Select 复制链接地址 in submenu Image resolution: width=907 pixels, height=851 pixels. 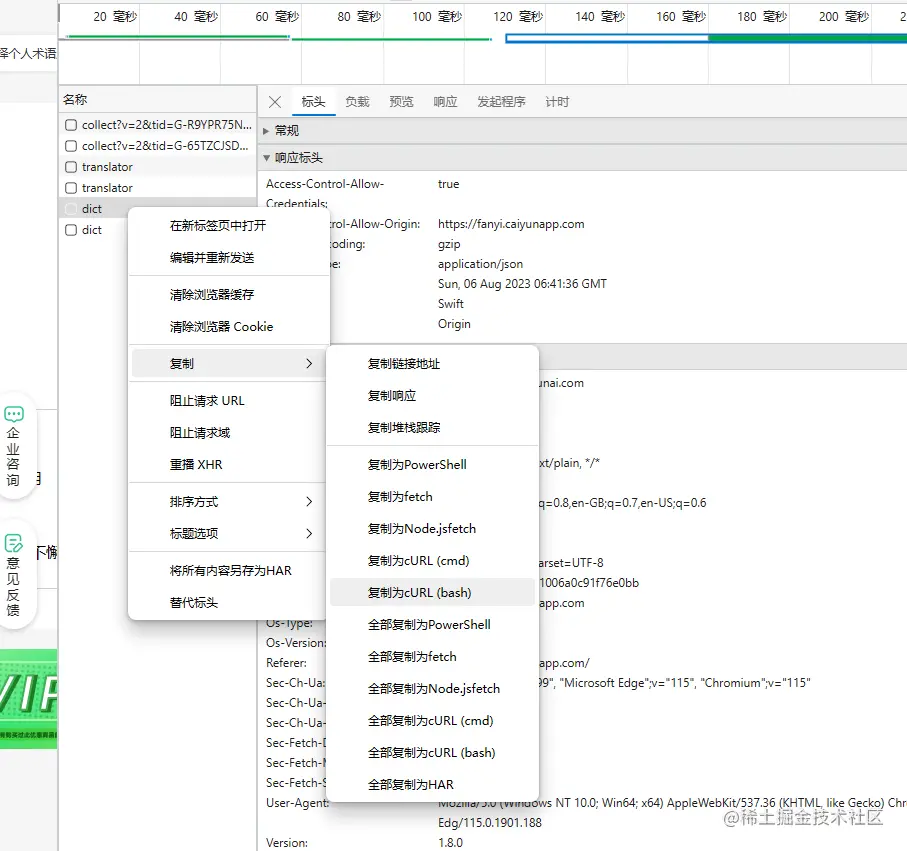pos(432,364)
